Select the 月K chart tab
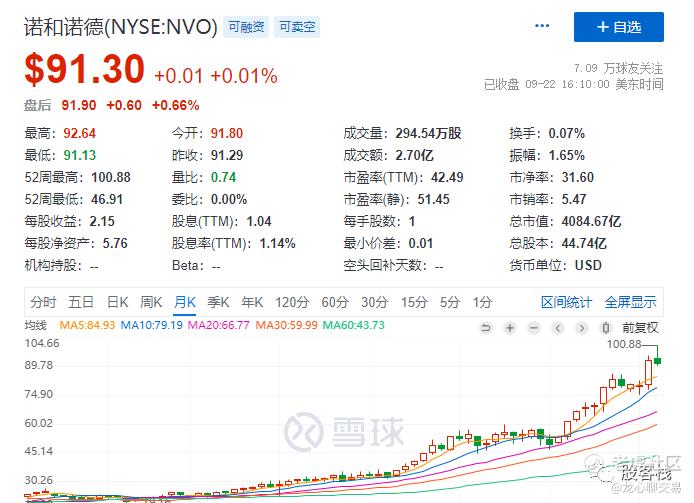This screenshot has width=694, height=503. [185, 302]
